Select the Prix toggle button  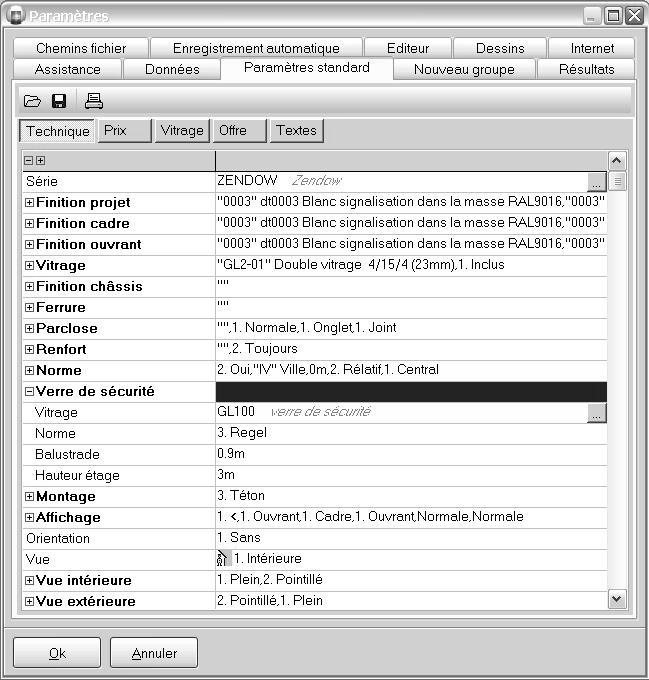click(x=124, y=131)
